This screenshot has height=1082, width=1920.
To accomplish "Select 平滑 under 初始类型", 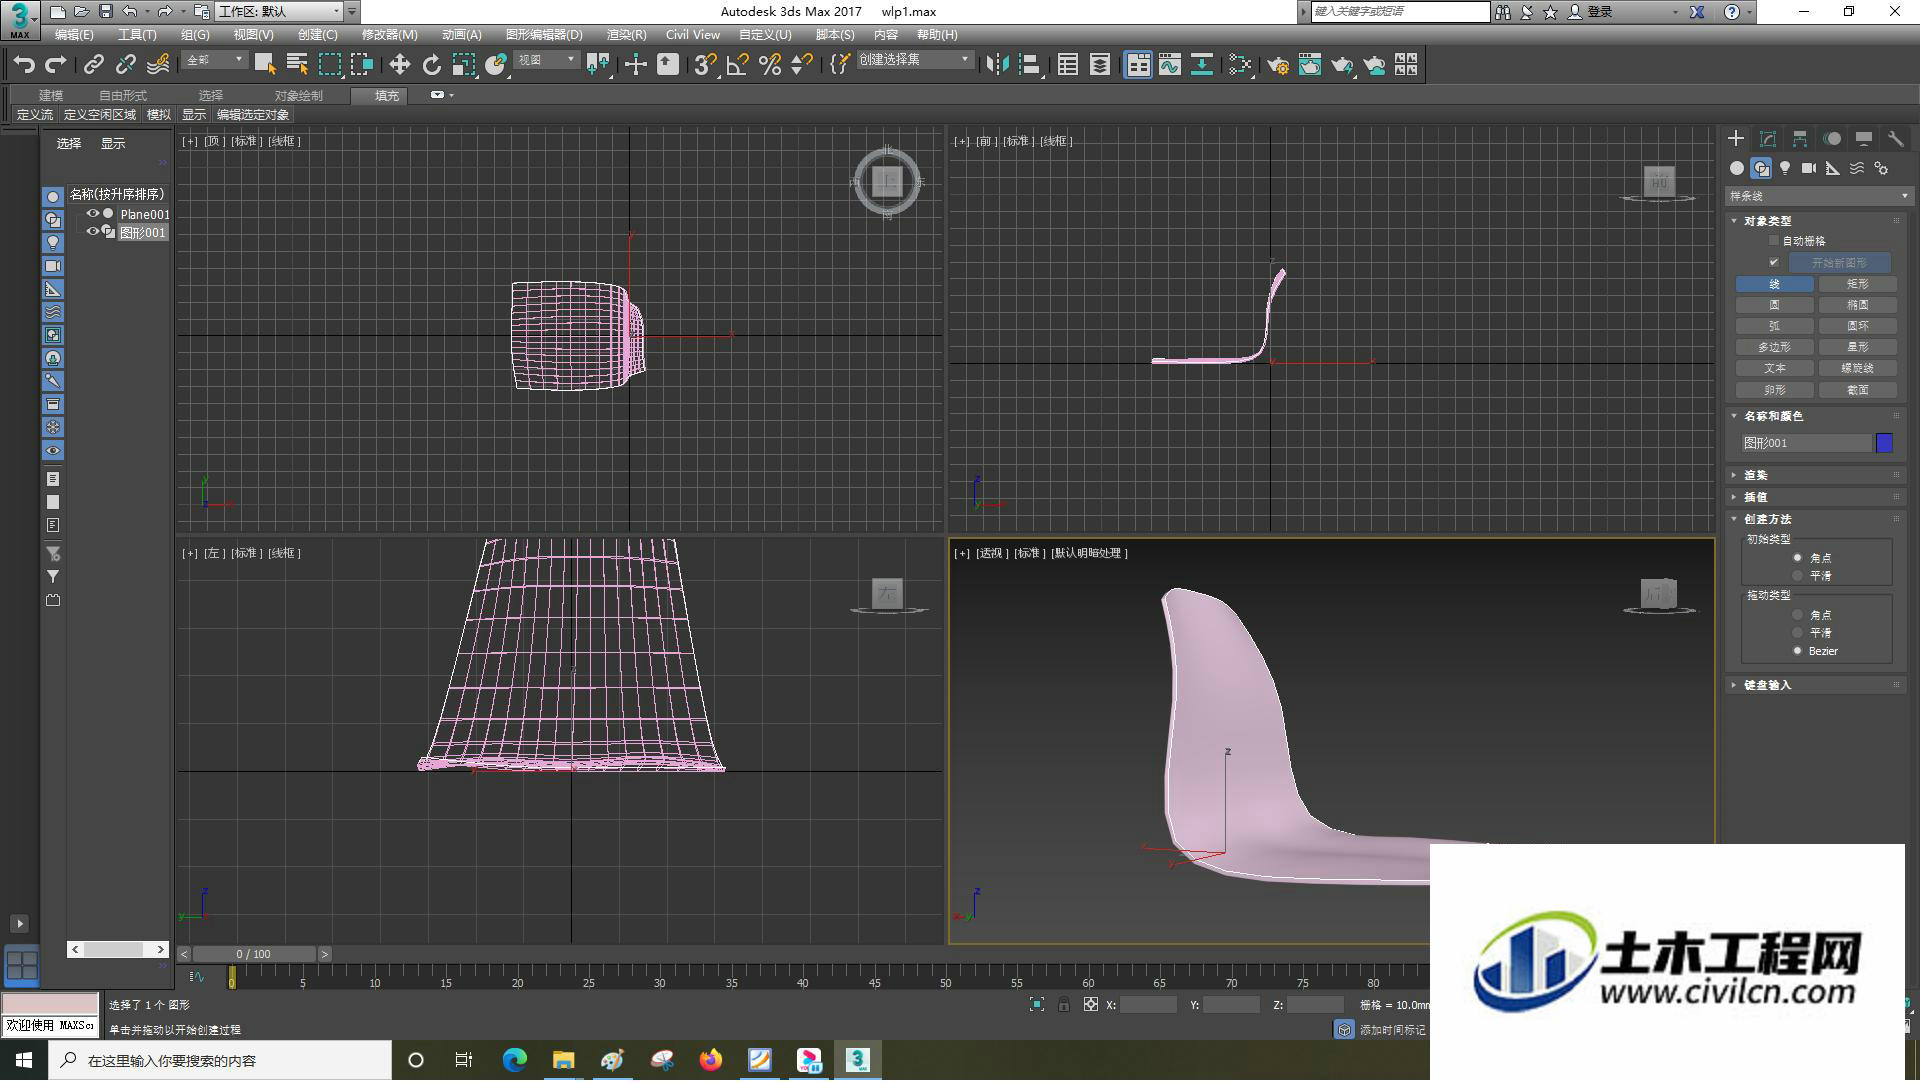I will (1797, 576).
